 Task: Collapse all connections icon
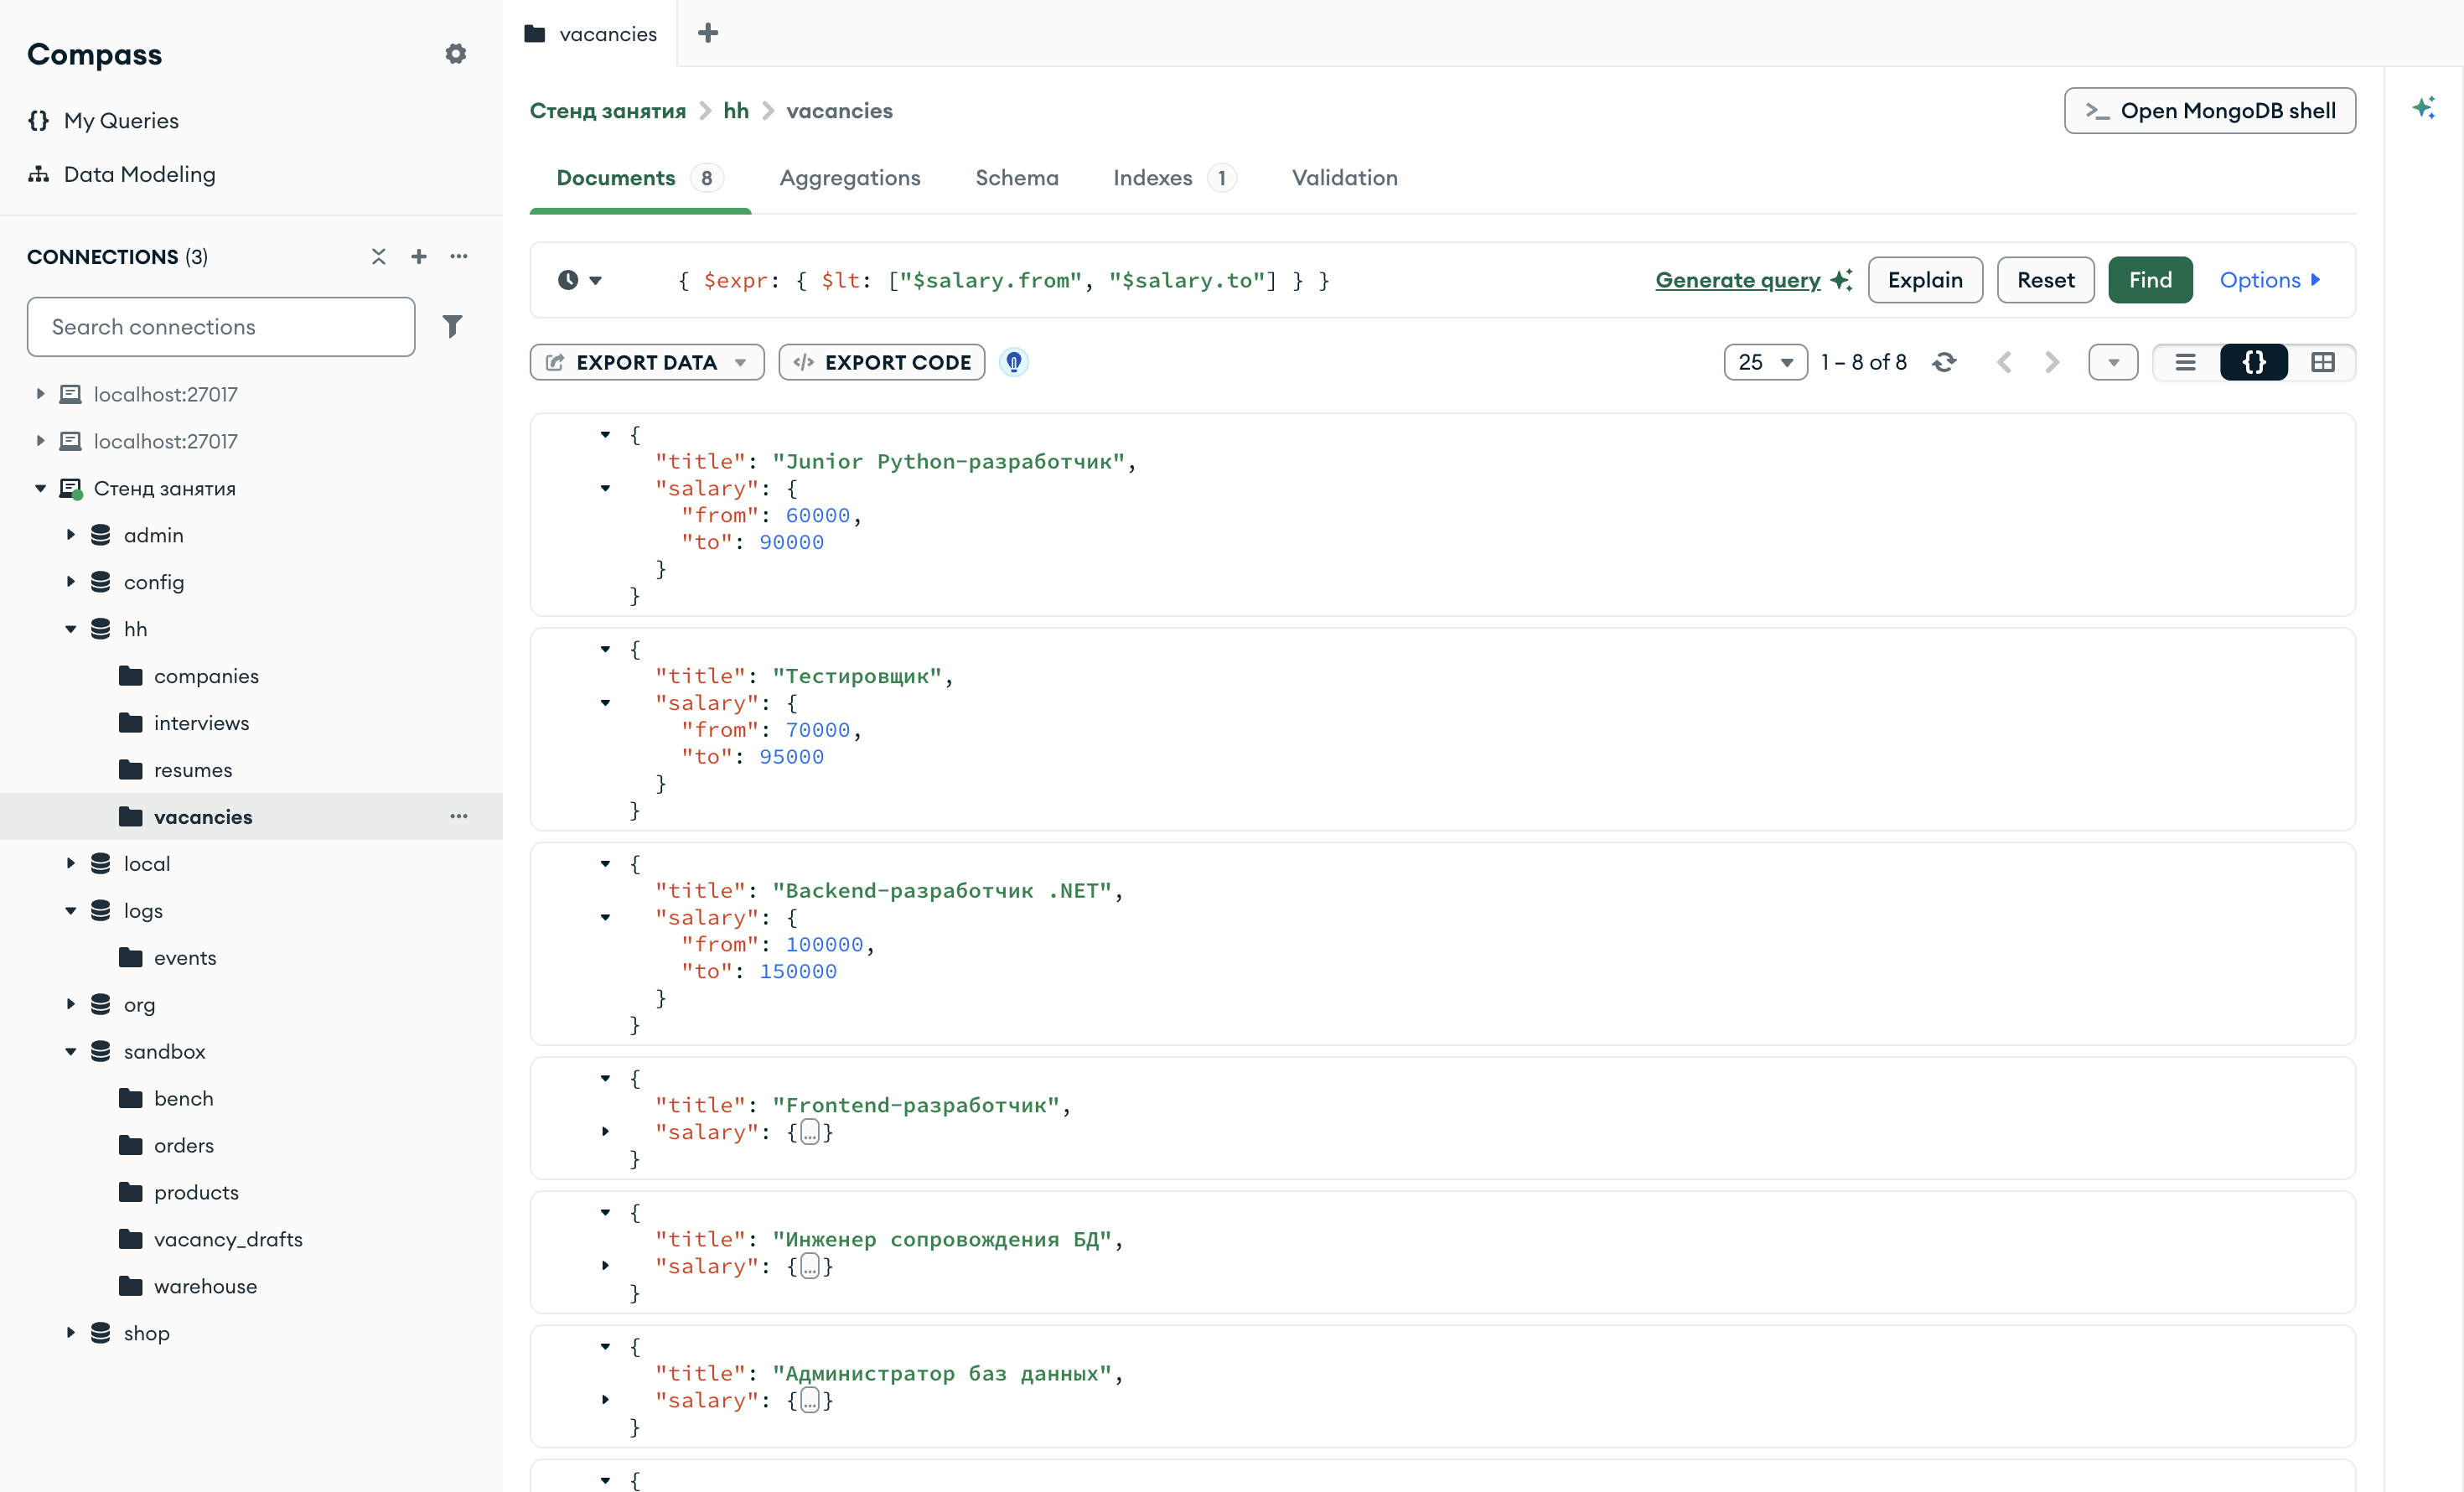coord(378,257)
